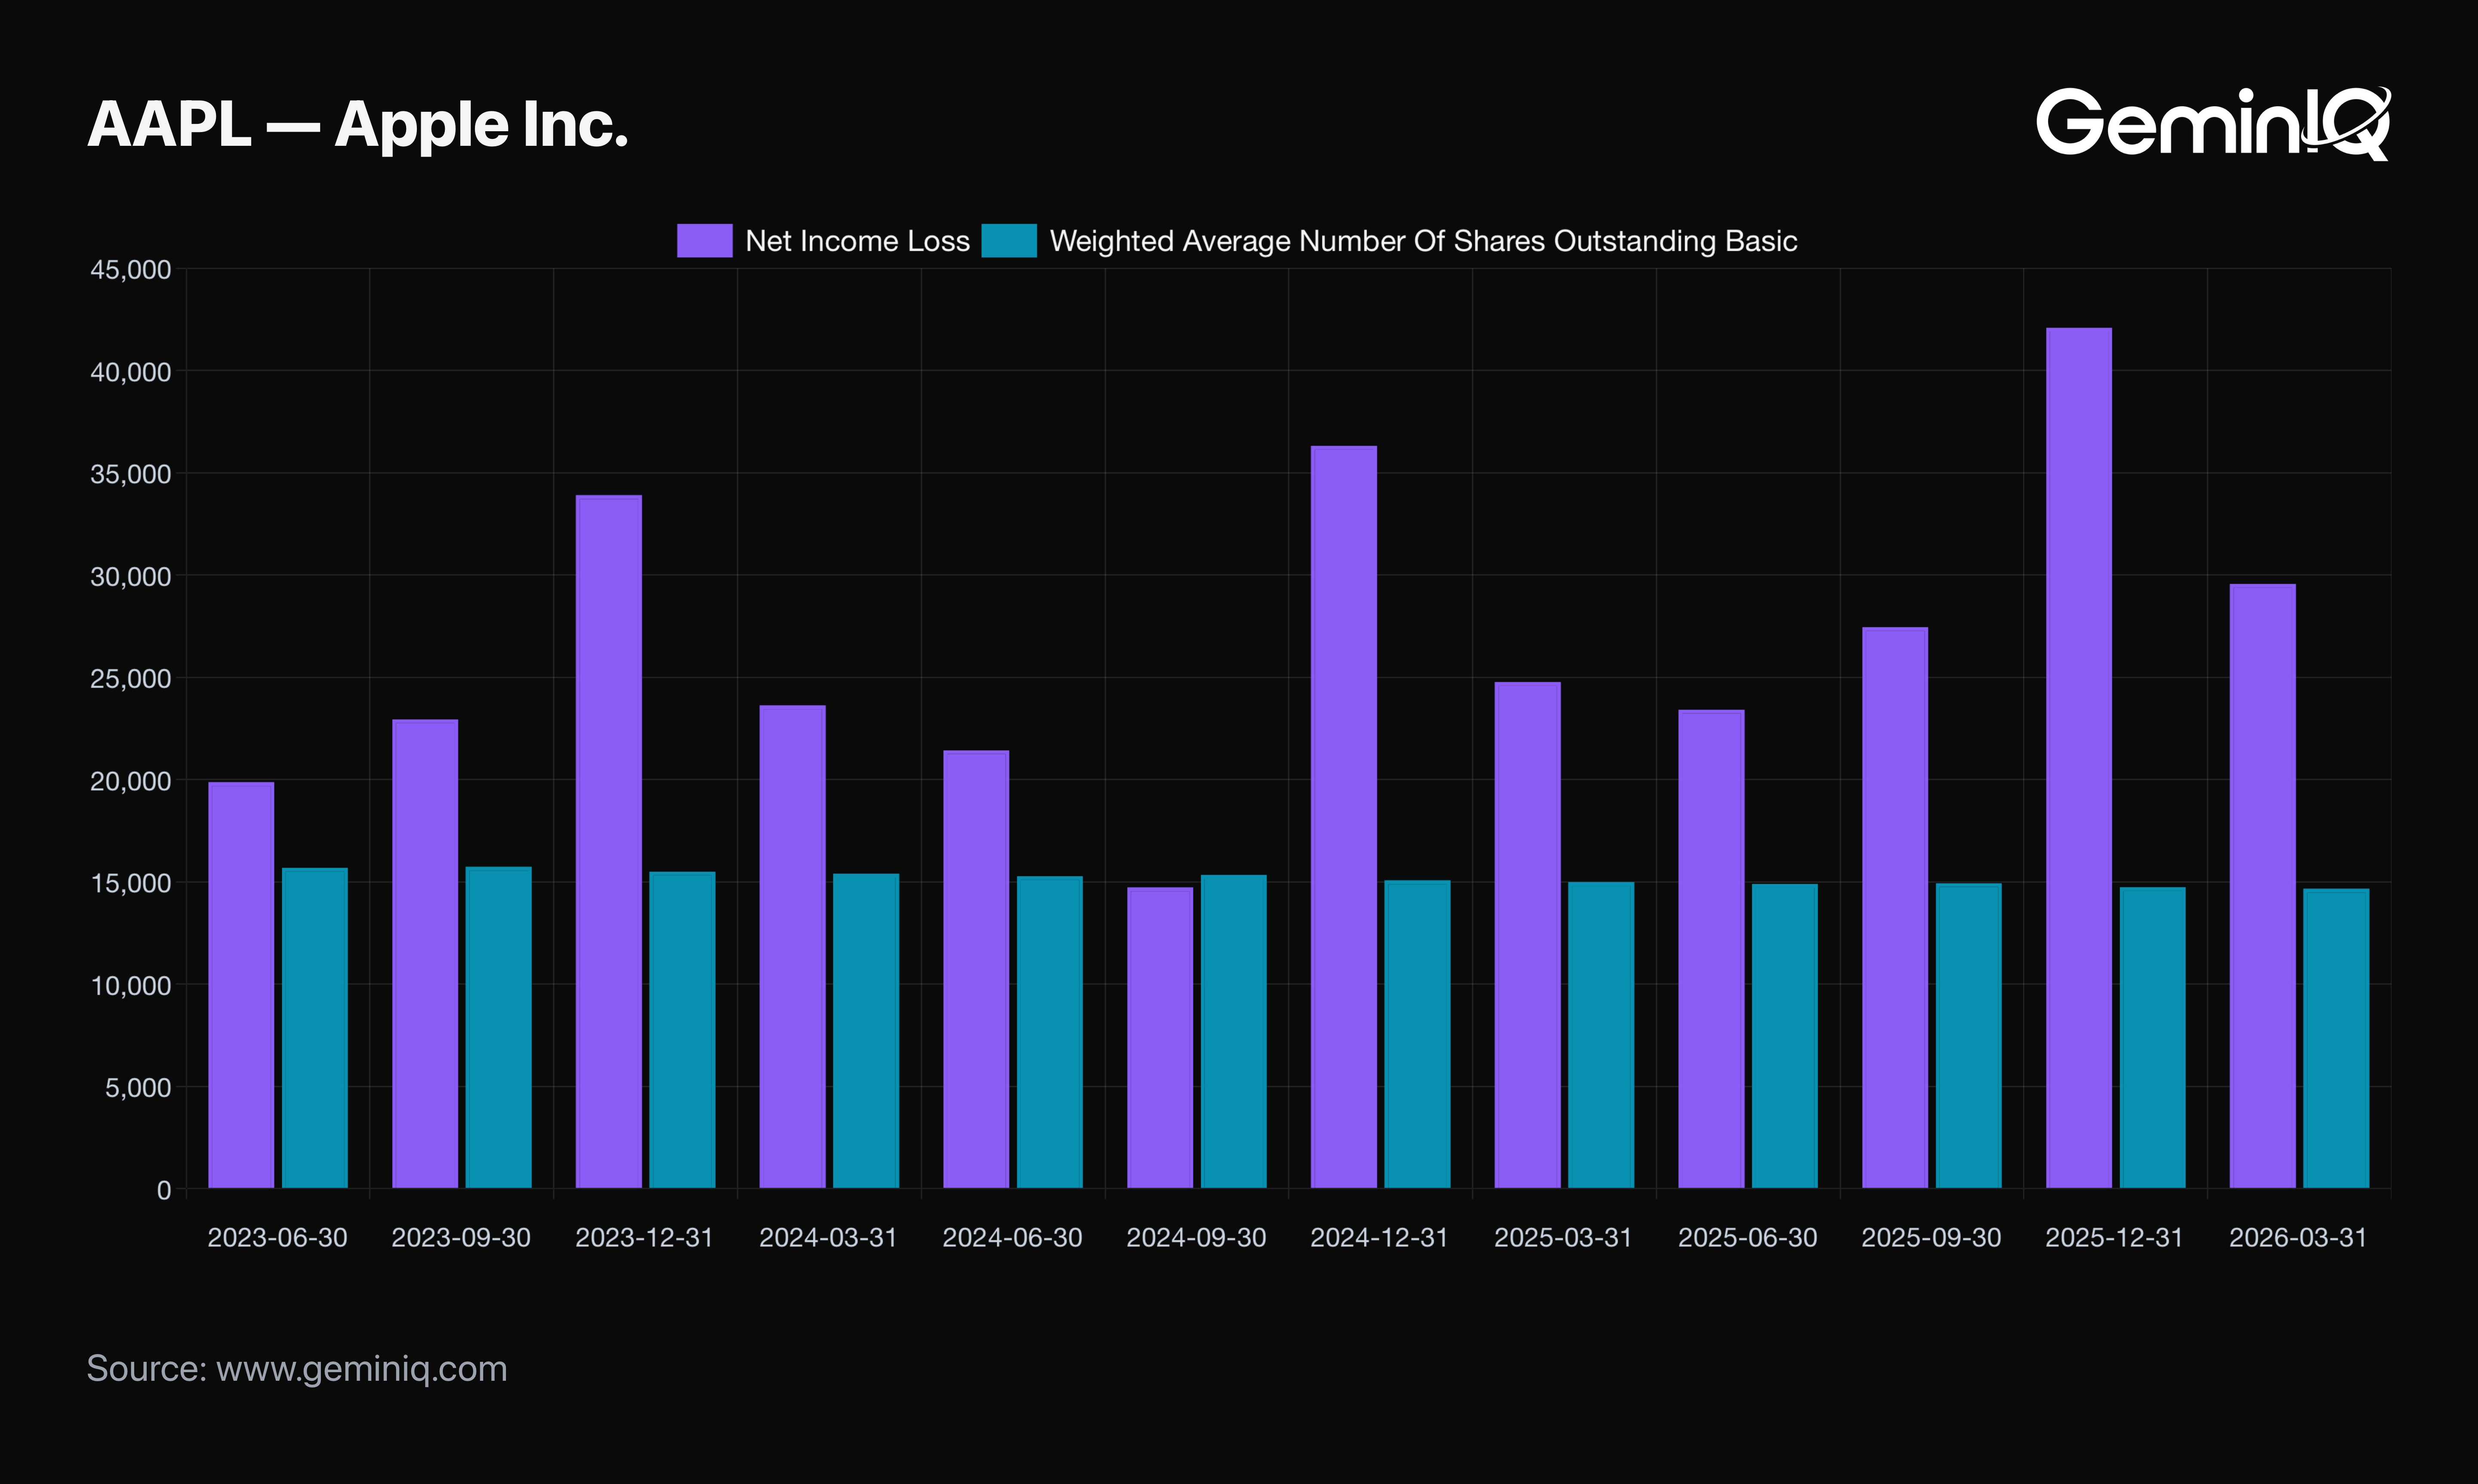Select the purple Net Income bar for 2026-03-31
The height and width of the screenshot is (1484, 2478).
(2263, 886)
